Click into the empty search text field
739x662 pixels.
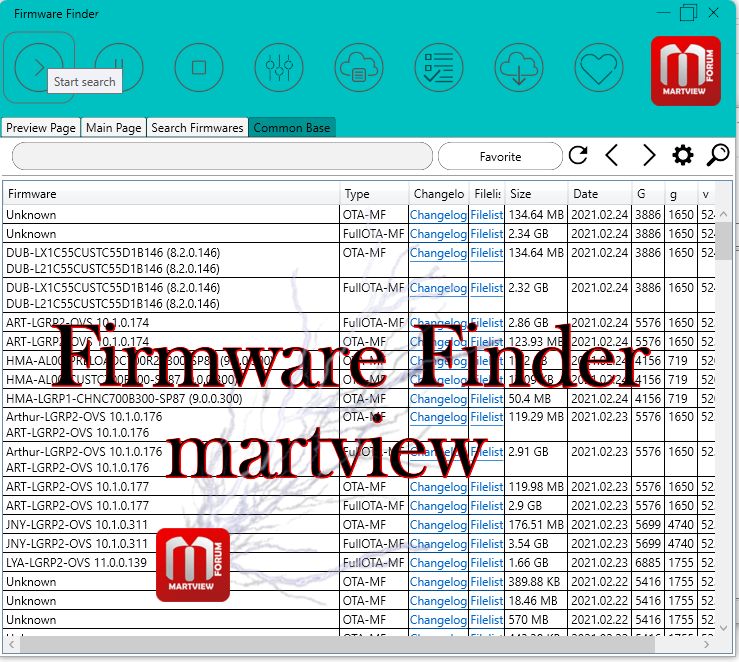click(222, 156)
